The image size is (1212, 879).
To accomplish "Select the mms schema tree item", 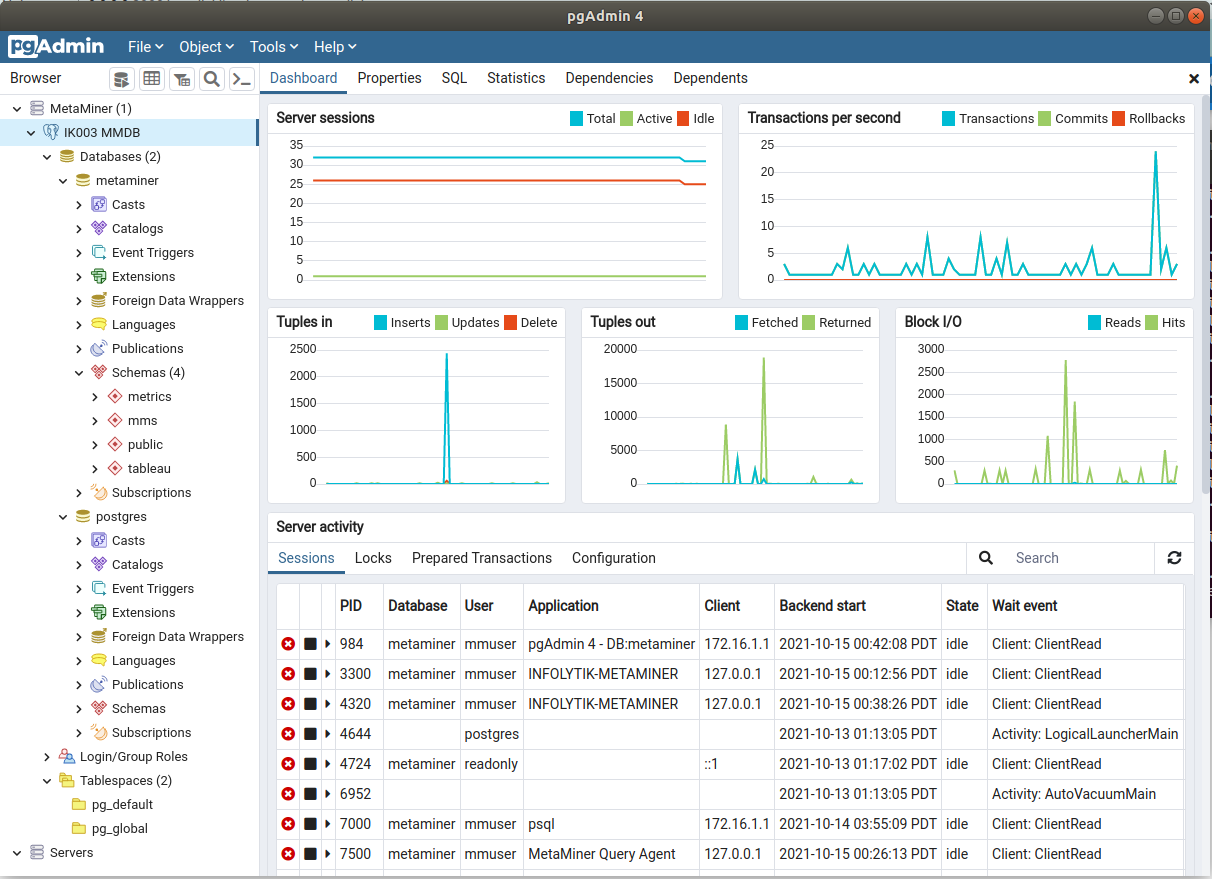I will tap(142, 421).
